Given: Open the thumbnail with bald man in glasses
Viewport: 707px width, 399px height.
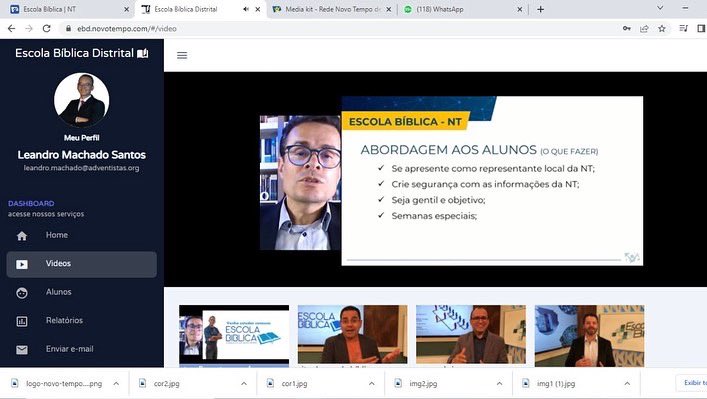Looking at the screenshot, I should (471, 335).
